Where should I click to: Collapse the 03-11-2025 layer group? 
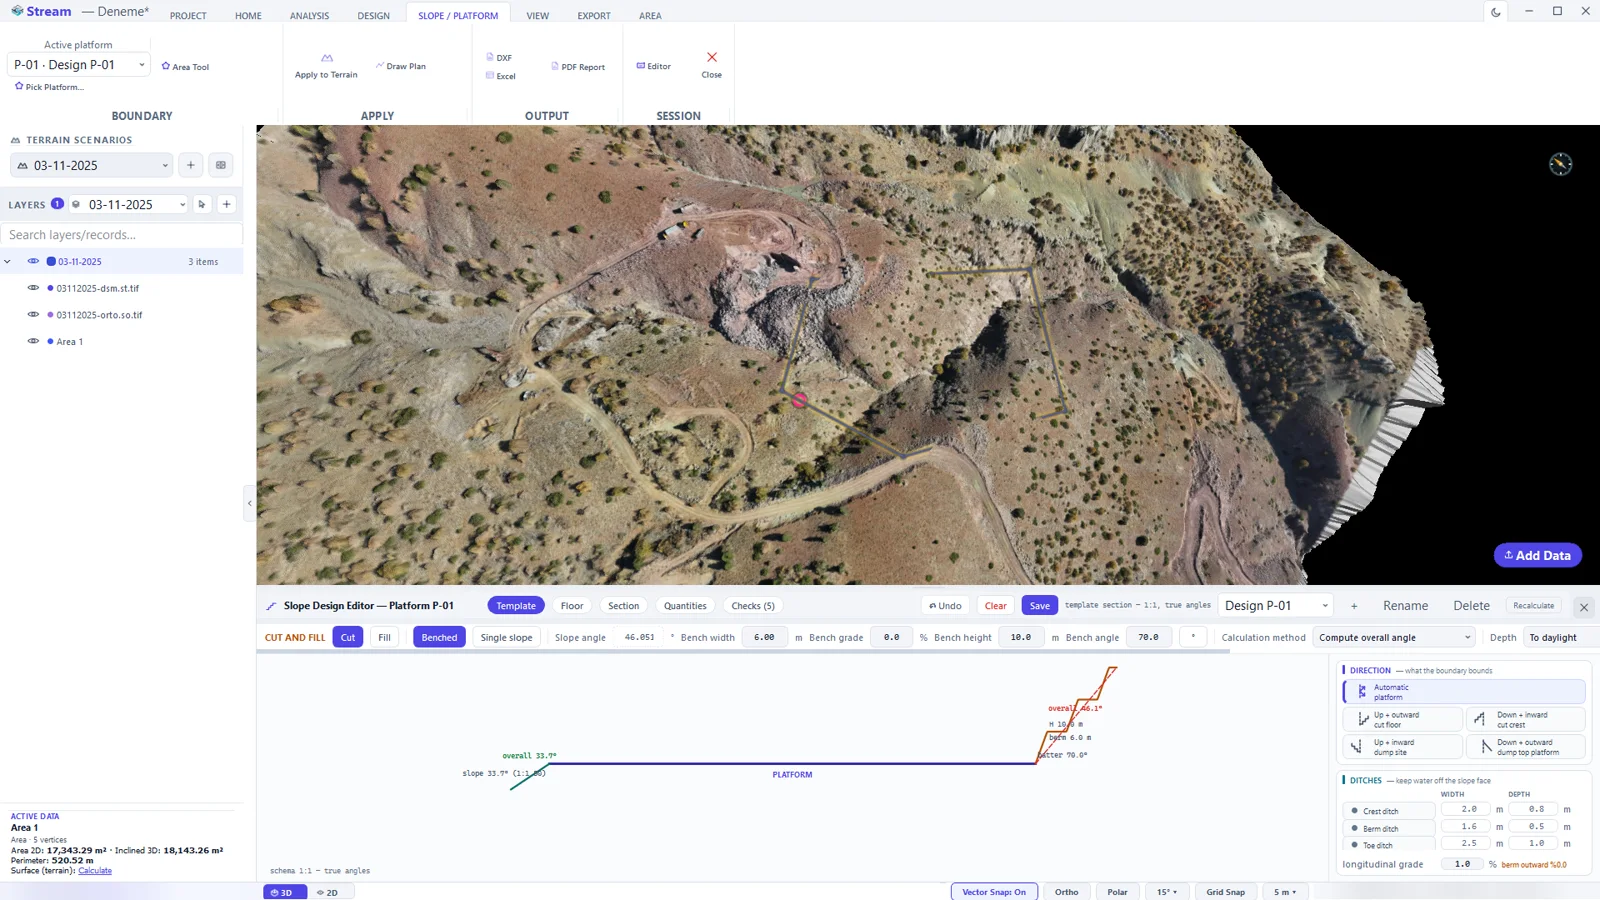click(8, 262)
